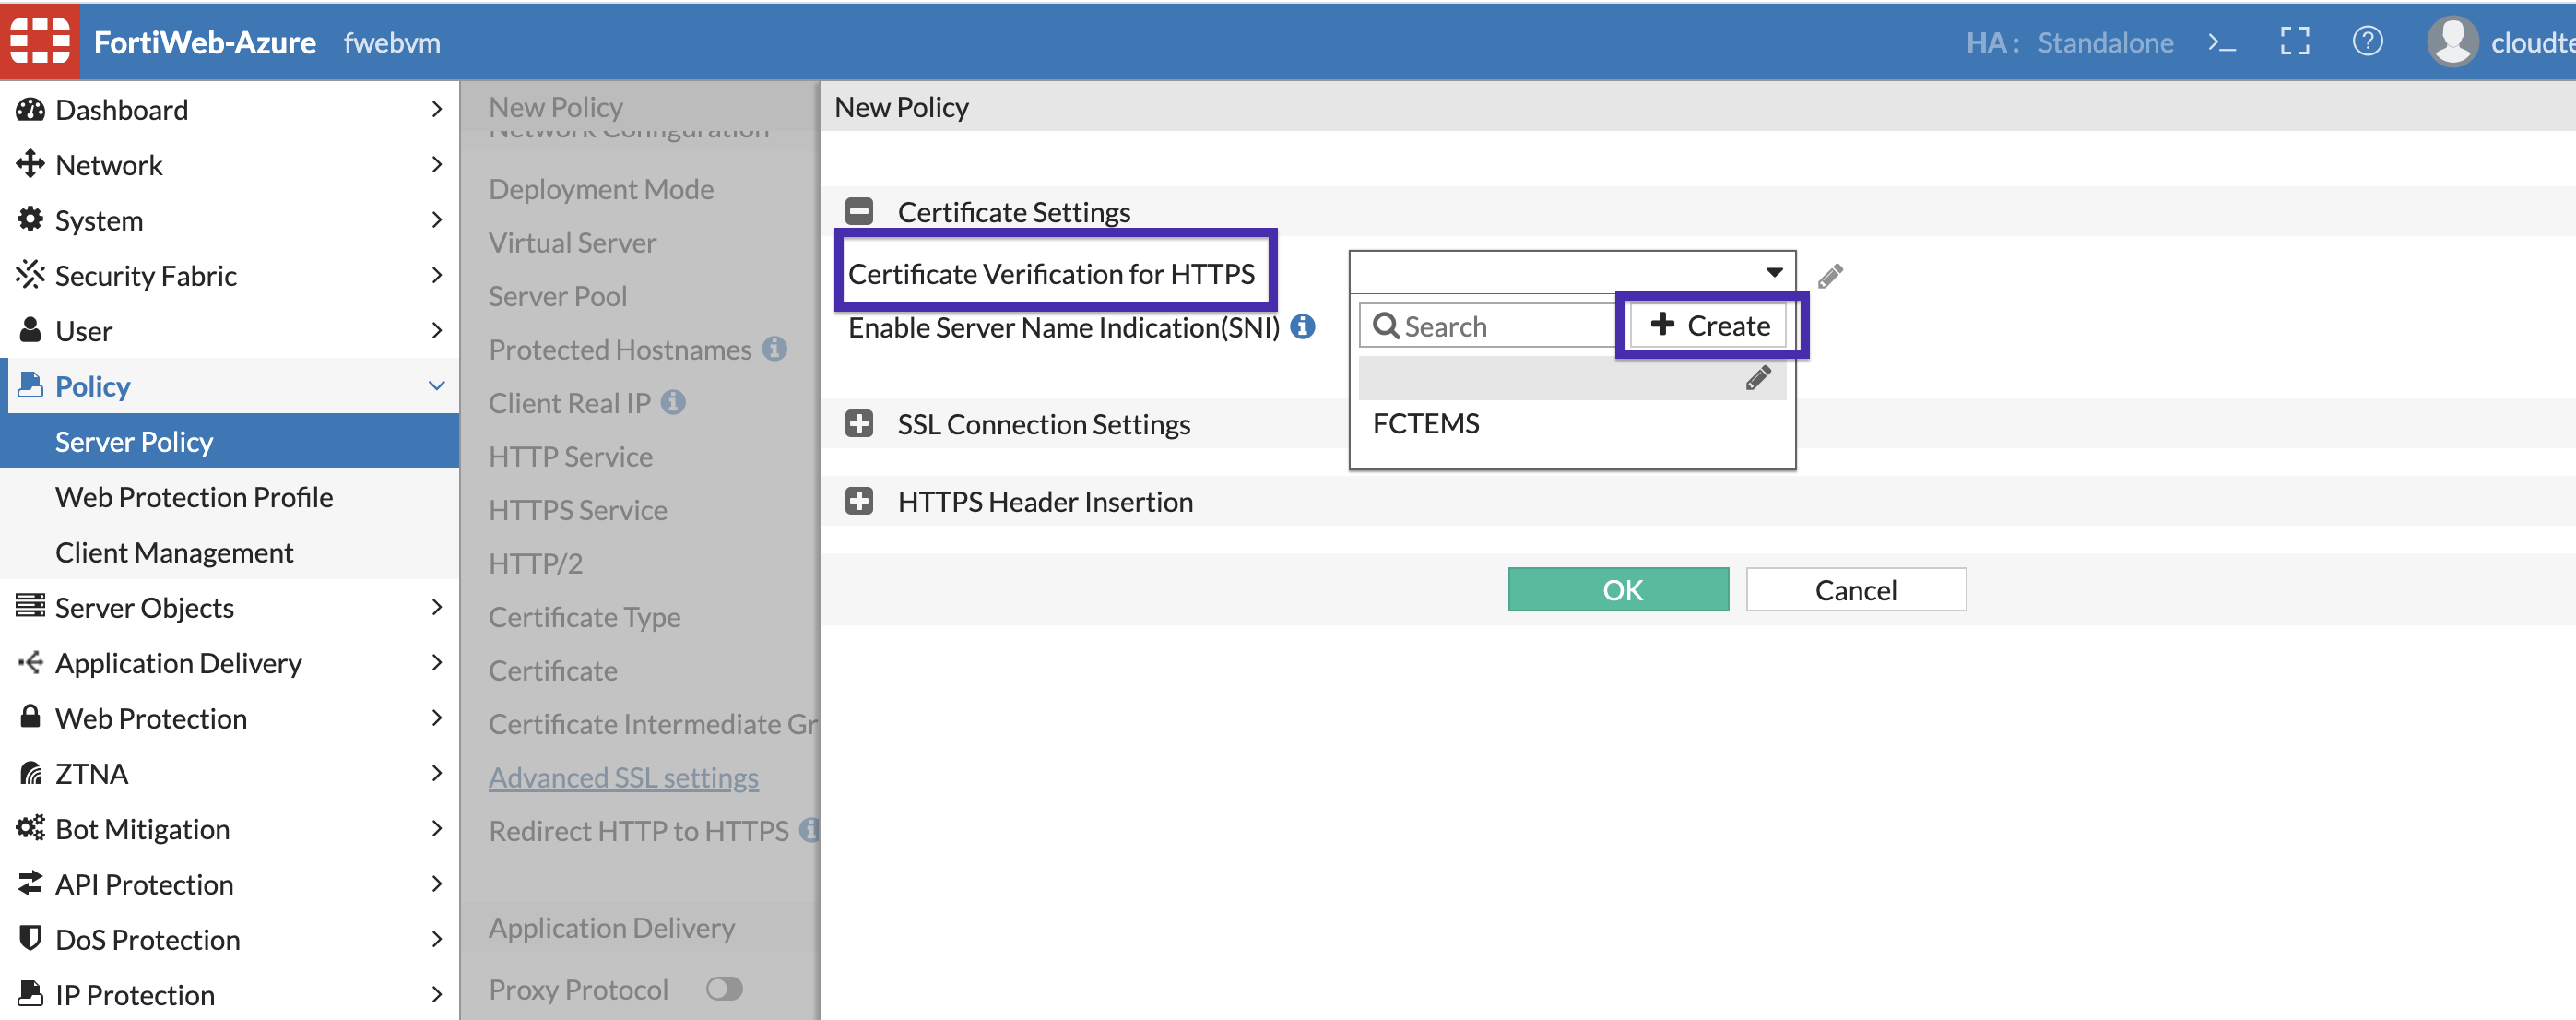
Task: Click the SNI info icon
Action: [1302, 326]
